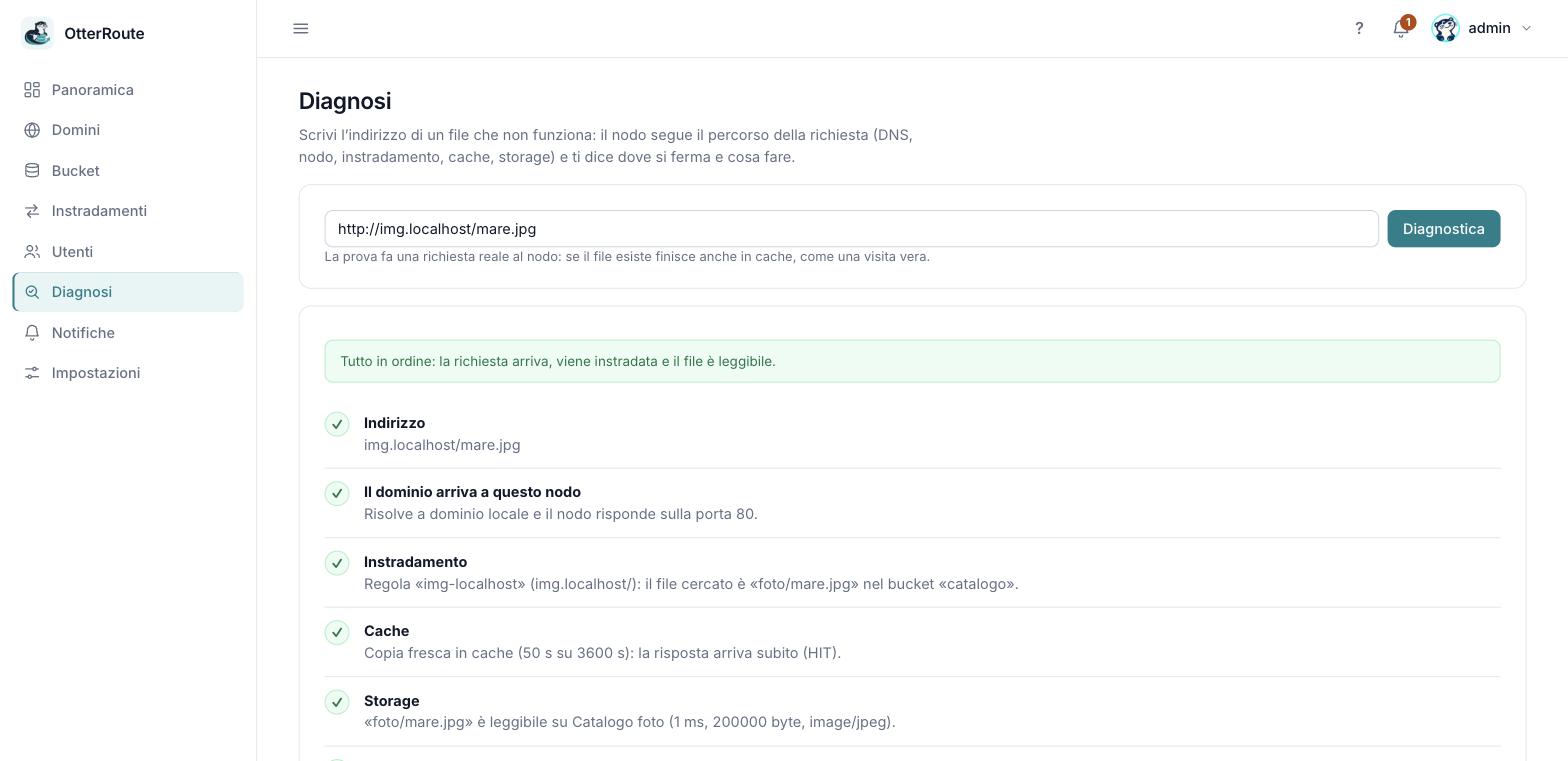
Task: Click the Instradamenti arrows icon
Action: (32, 211)
